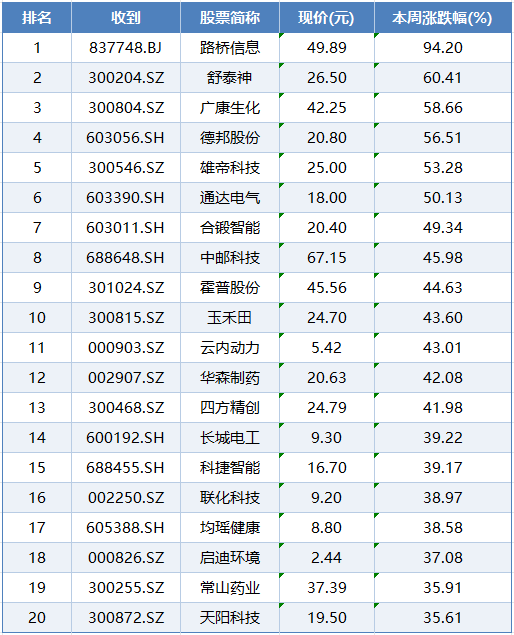Select the cell containing 837748.BJ
Screen dimensions: 514x635
(126, 48)
